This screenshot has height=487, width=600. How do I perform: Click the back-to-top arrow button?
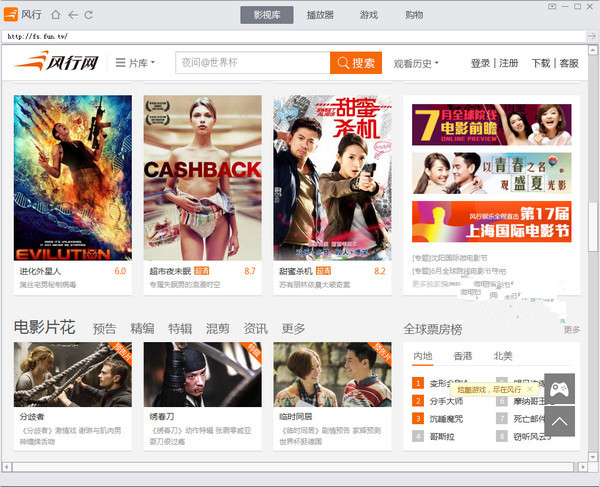point(559,421)
